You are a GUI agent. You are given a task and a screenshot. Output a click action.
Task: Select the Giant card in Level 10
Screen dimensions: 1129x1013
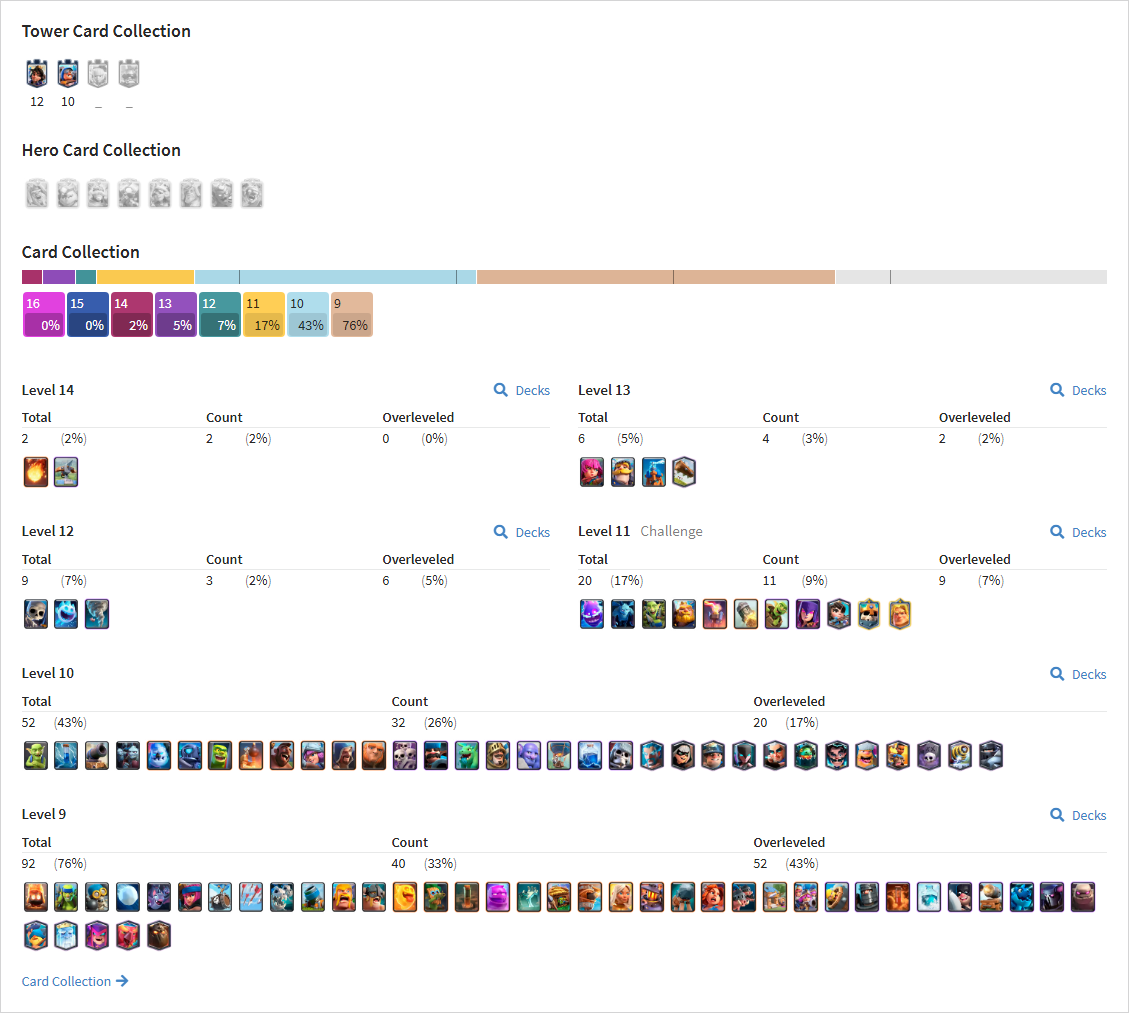pos(374,755)
